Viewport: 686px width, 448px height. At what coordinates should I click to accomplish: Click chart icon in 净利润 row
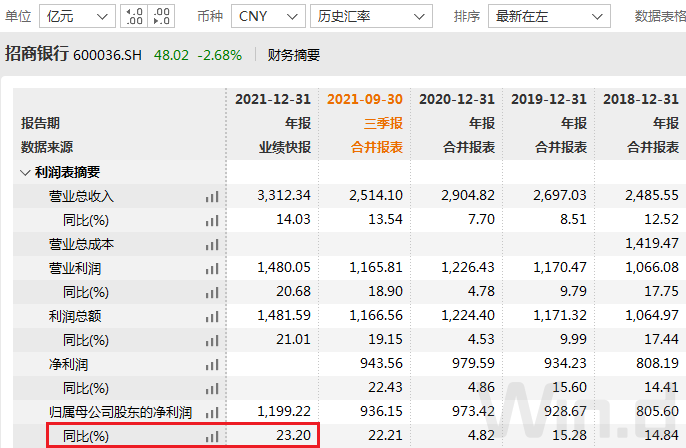tap(211, 364)
